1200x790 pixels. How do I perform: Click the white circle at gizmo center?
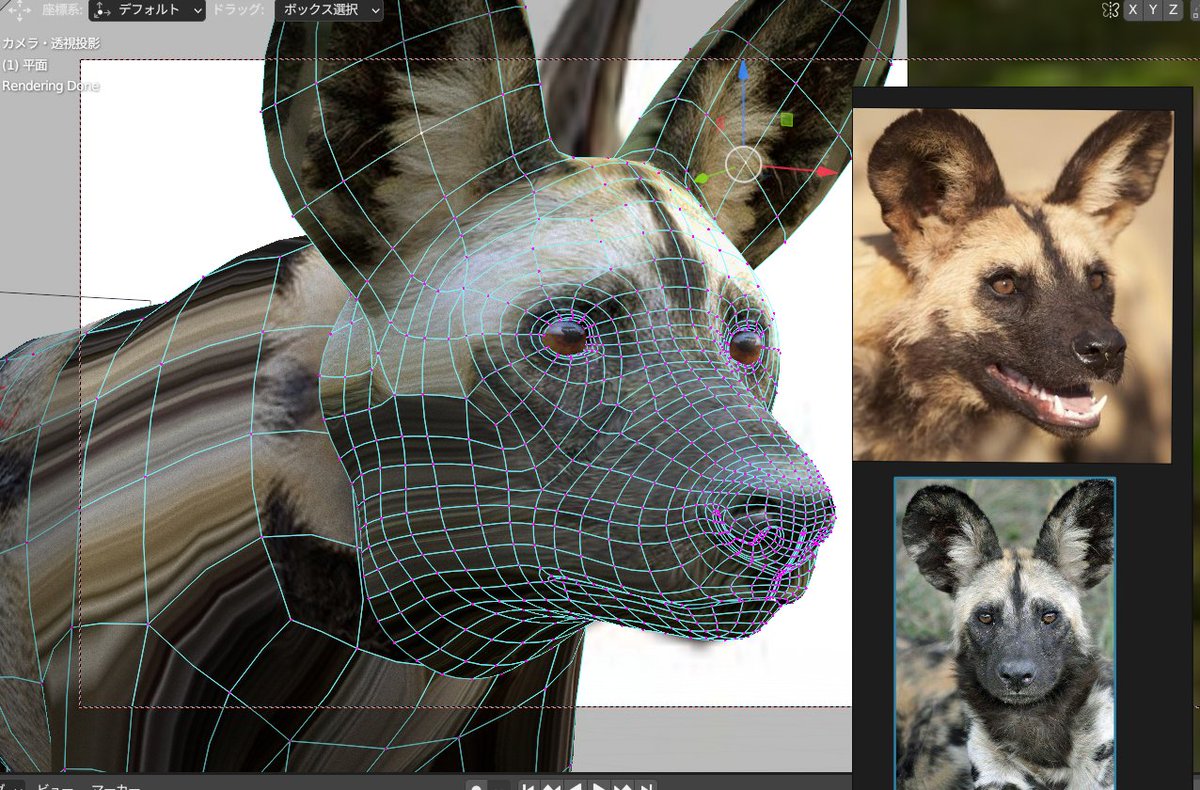[x=743, y=164]
